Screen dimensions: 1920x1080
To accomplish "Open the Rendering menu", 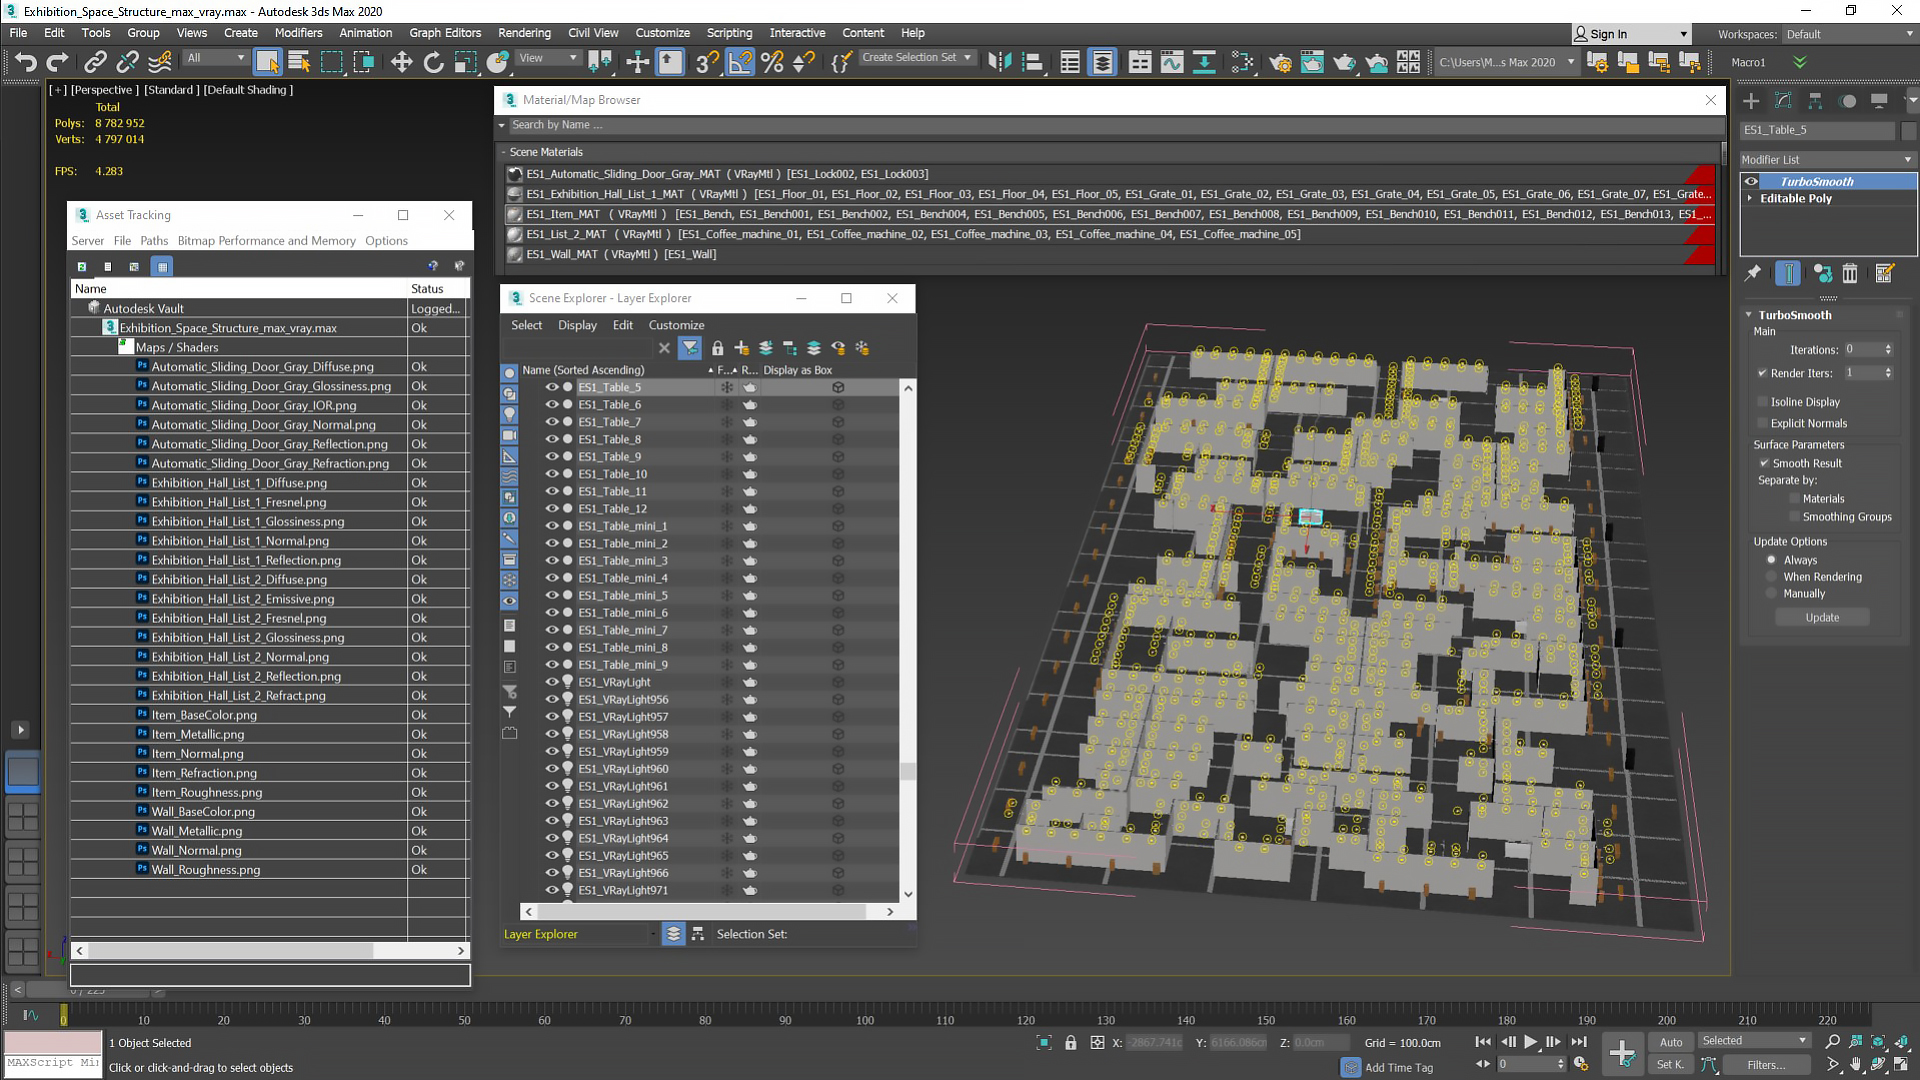I will click(524, 33).
